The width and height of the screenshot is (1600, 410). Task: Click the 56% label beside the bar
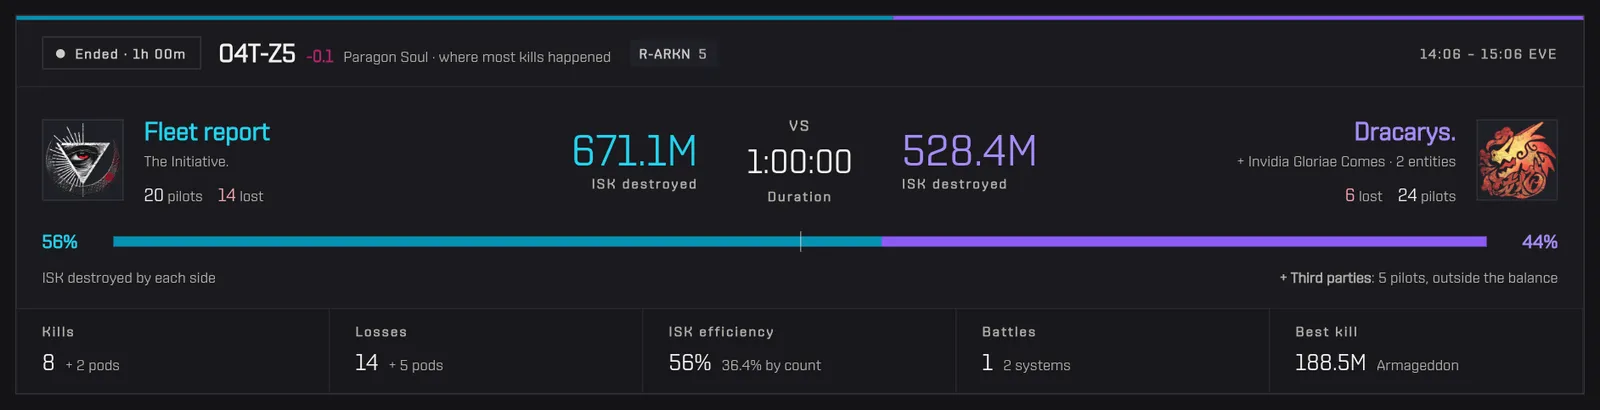(59, 242)
